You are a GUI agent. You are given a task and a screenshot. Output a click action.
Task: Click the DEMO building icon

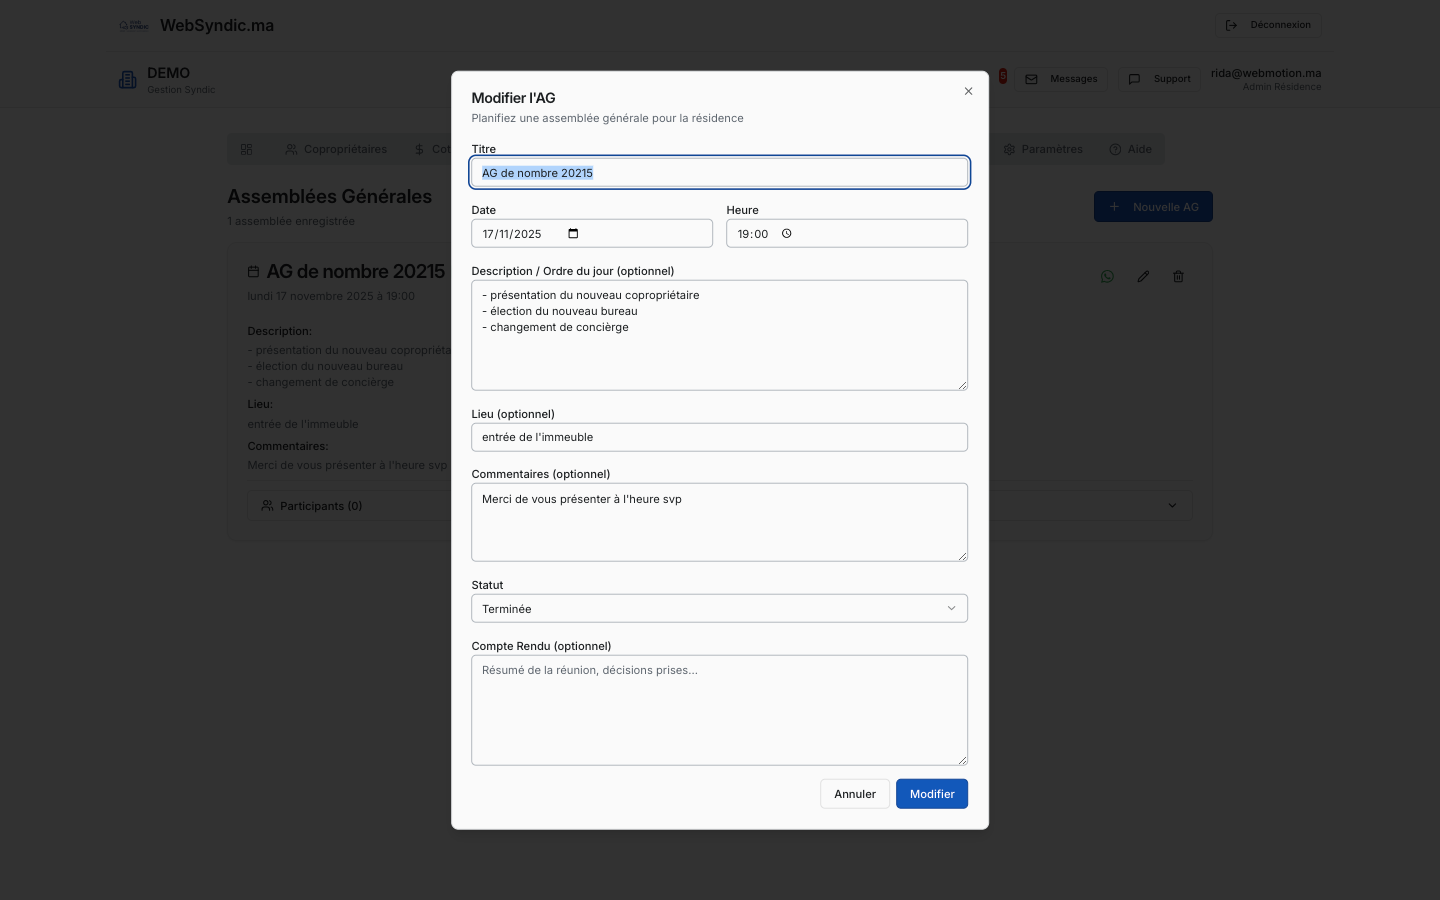pos(128,80)
